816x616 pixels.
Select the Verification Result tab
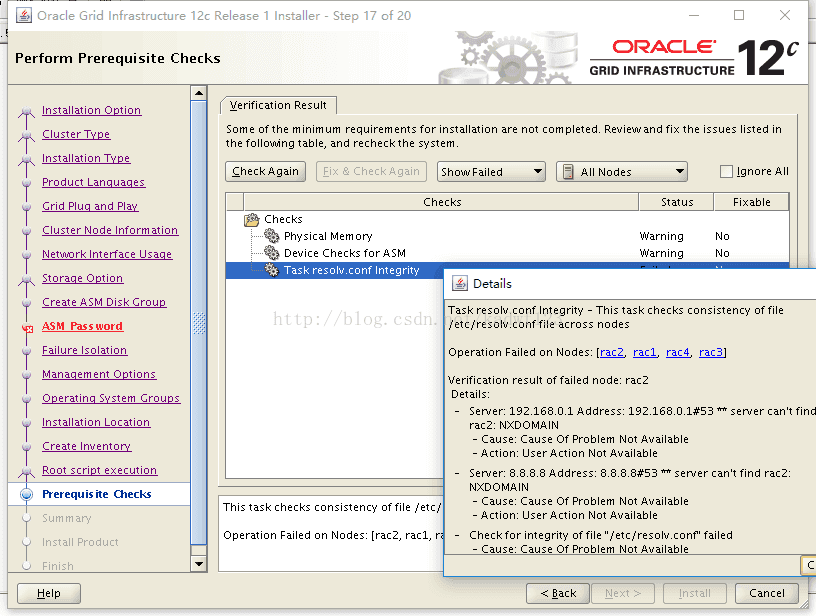tap(278, 105)
